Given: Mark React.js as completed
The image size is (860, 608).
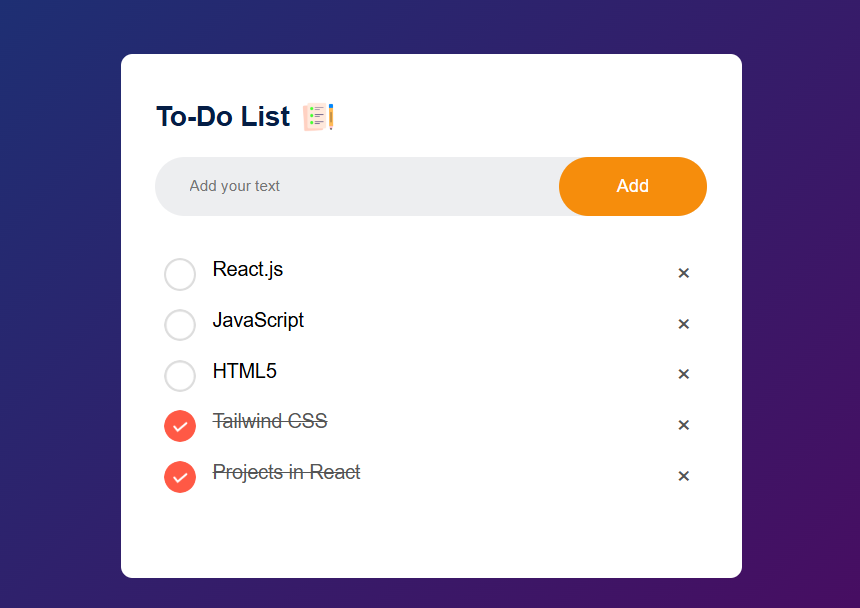Looking at the screenshot, I should point(180,274).
